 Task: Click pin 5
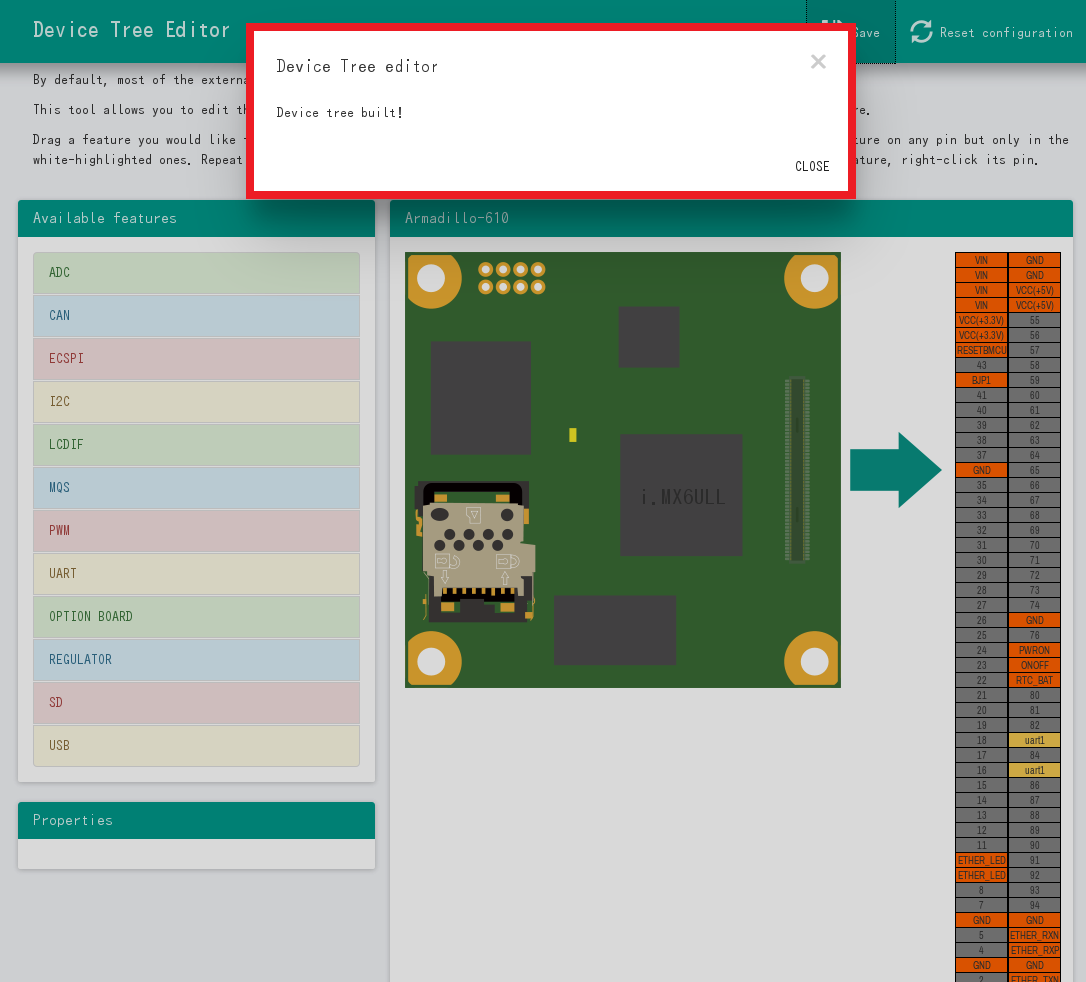981,936
